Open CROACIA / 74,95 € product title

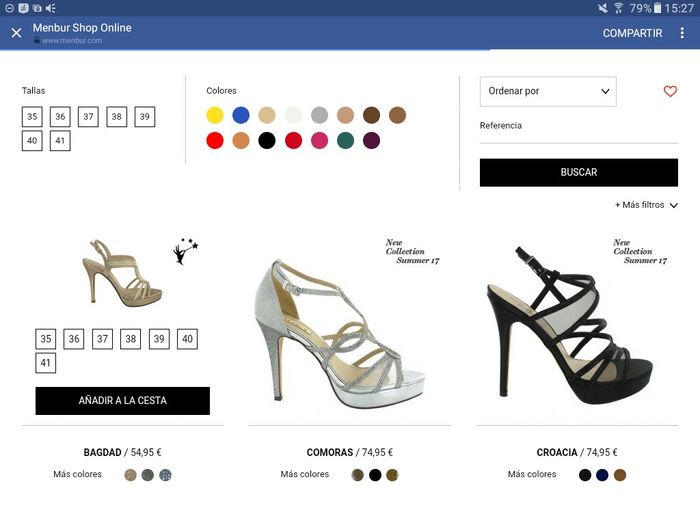pyautogui.click(x=577, y=452)
